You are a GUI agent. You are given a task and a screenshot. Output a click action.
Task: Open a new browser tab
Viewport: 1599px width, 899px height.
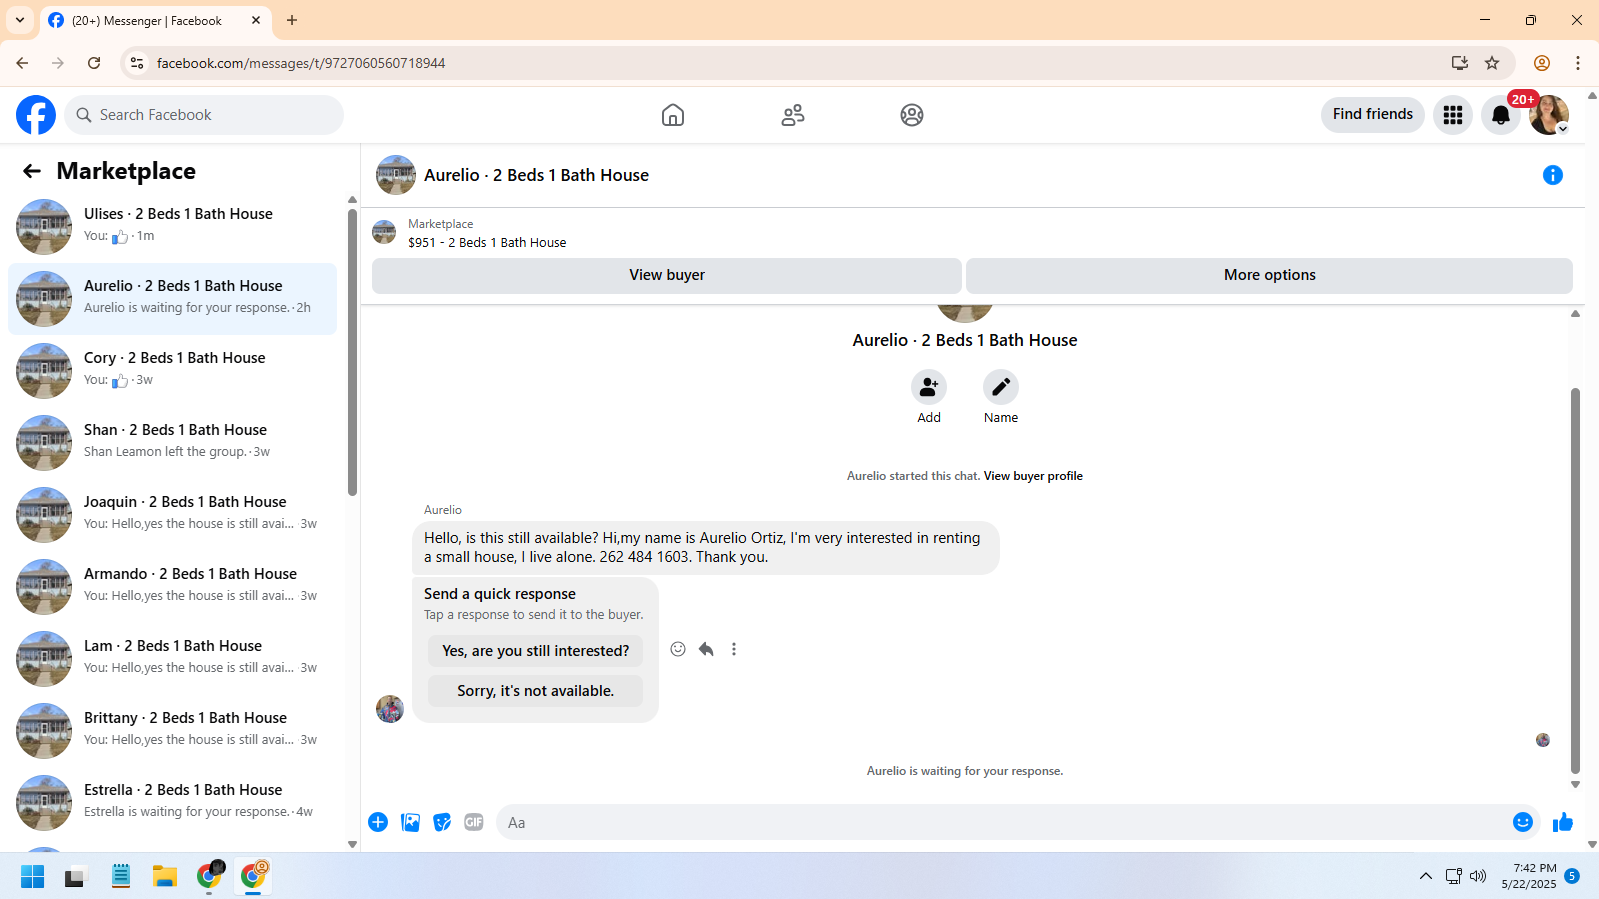tap(292, 20)
